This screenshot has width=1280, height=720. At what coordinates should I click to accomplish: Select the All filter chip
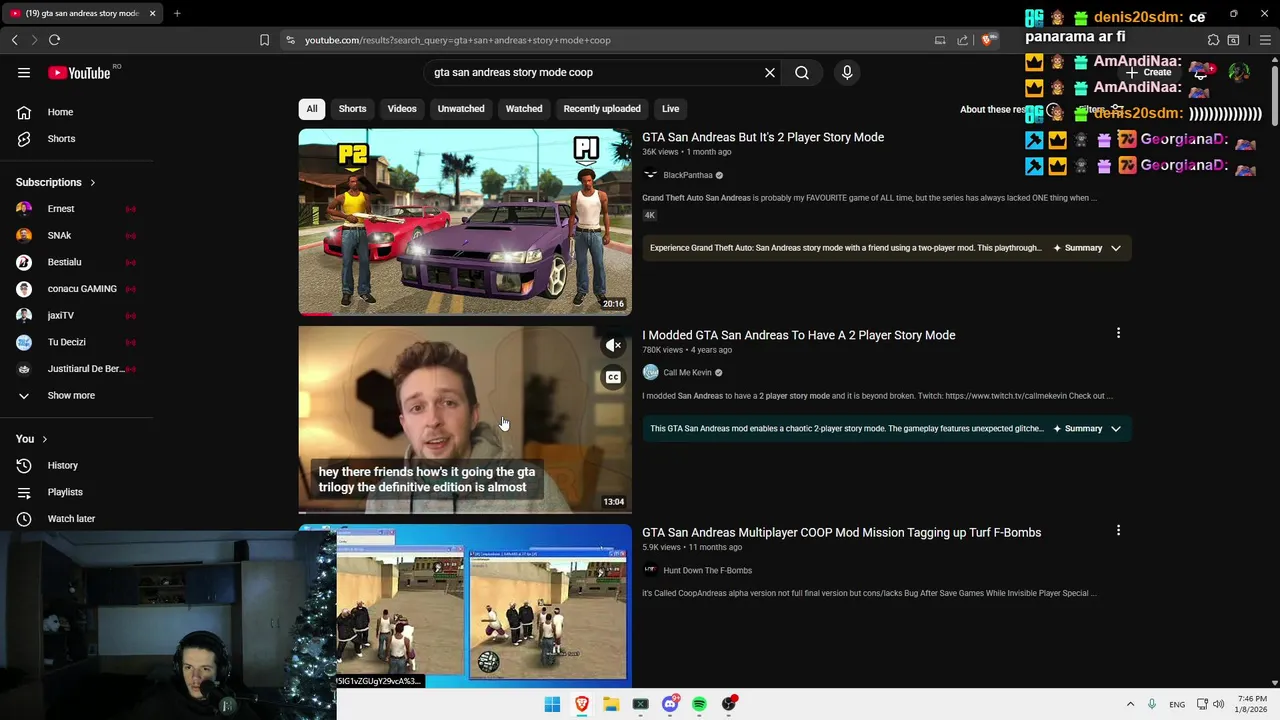pyautogui.click(x=312, y=109)
